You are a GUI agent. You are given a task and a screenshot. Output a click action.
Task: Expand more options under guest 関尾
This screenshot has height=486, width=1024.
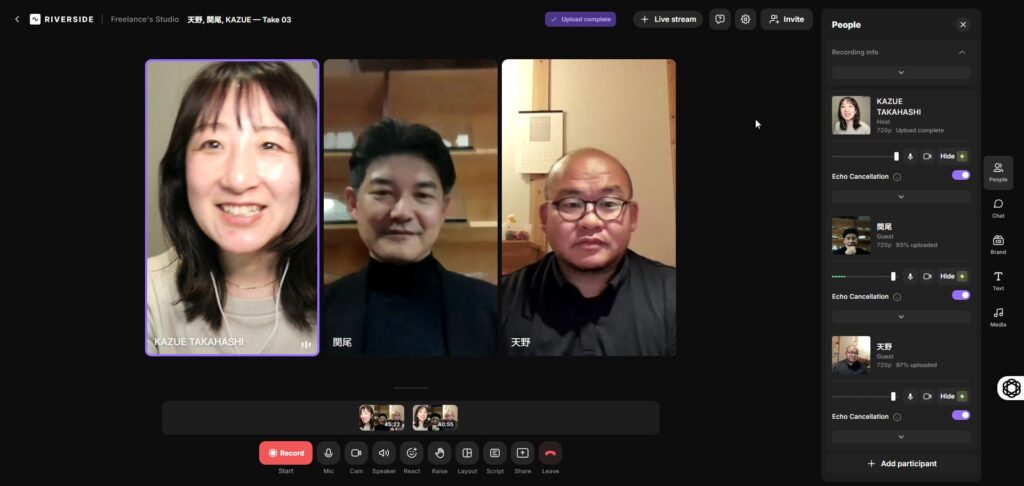[900, 317]
